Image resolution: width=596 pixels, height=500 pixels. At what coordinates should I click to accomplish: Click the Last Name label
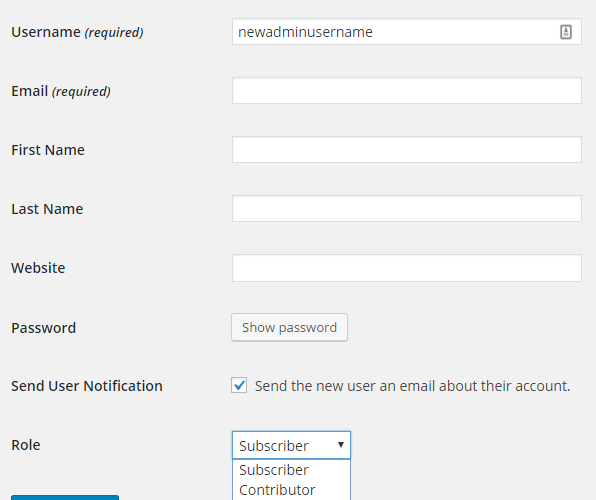[47, 209]
